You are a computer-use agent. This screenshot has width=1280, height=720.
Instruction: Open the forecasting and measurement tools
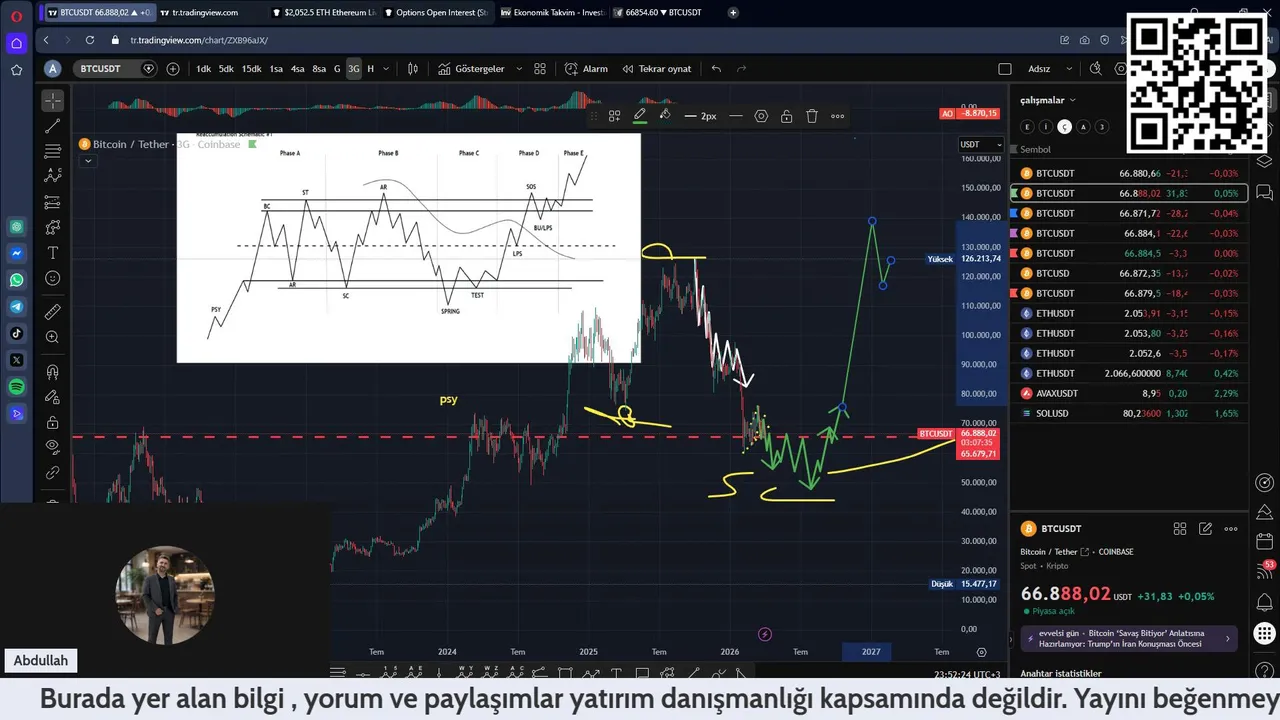[x=53, y=202]
